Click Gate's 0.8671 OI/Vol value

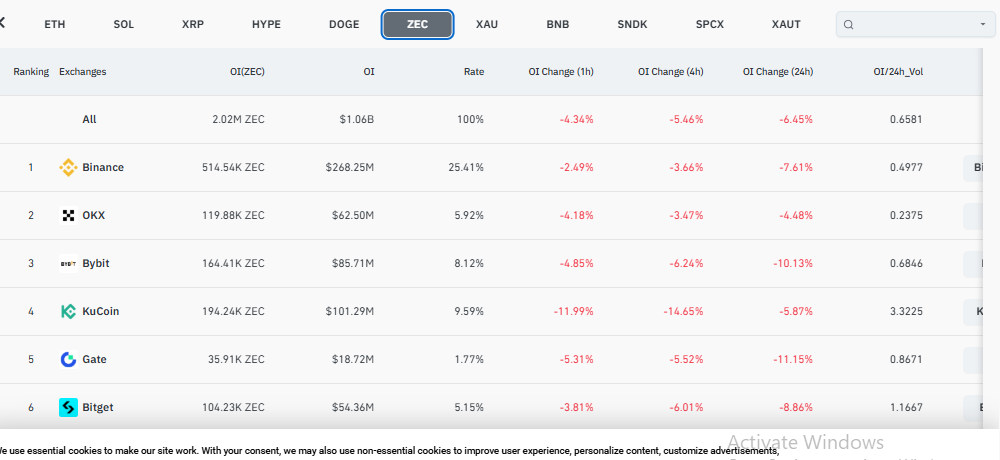906,359
